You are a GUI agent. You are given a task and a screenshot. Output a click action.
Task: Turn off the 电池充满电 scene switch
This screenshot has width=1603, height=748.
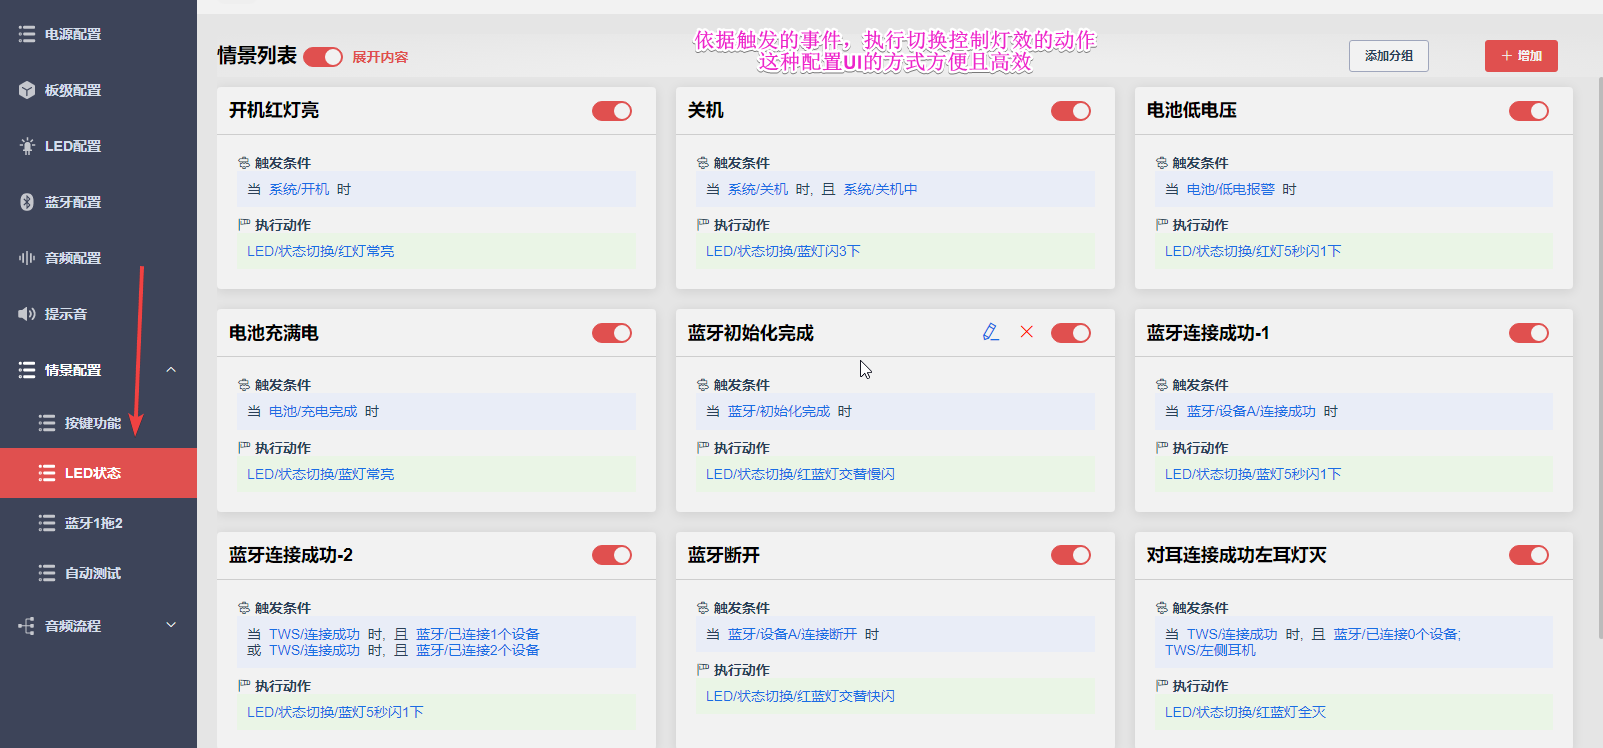pyautogui.click(x=612, y=333)
